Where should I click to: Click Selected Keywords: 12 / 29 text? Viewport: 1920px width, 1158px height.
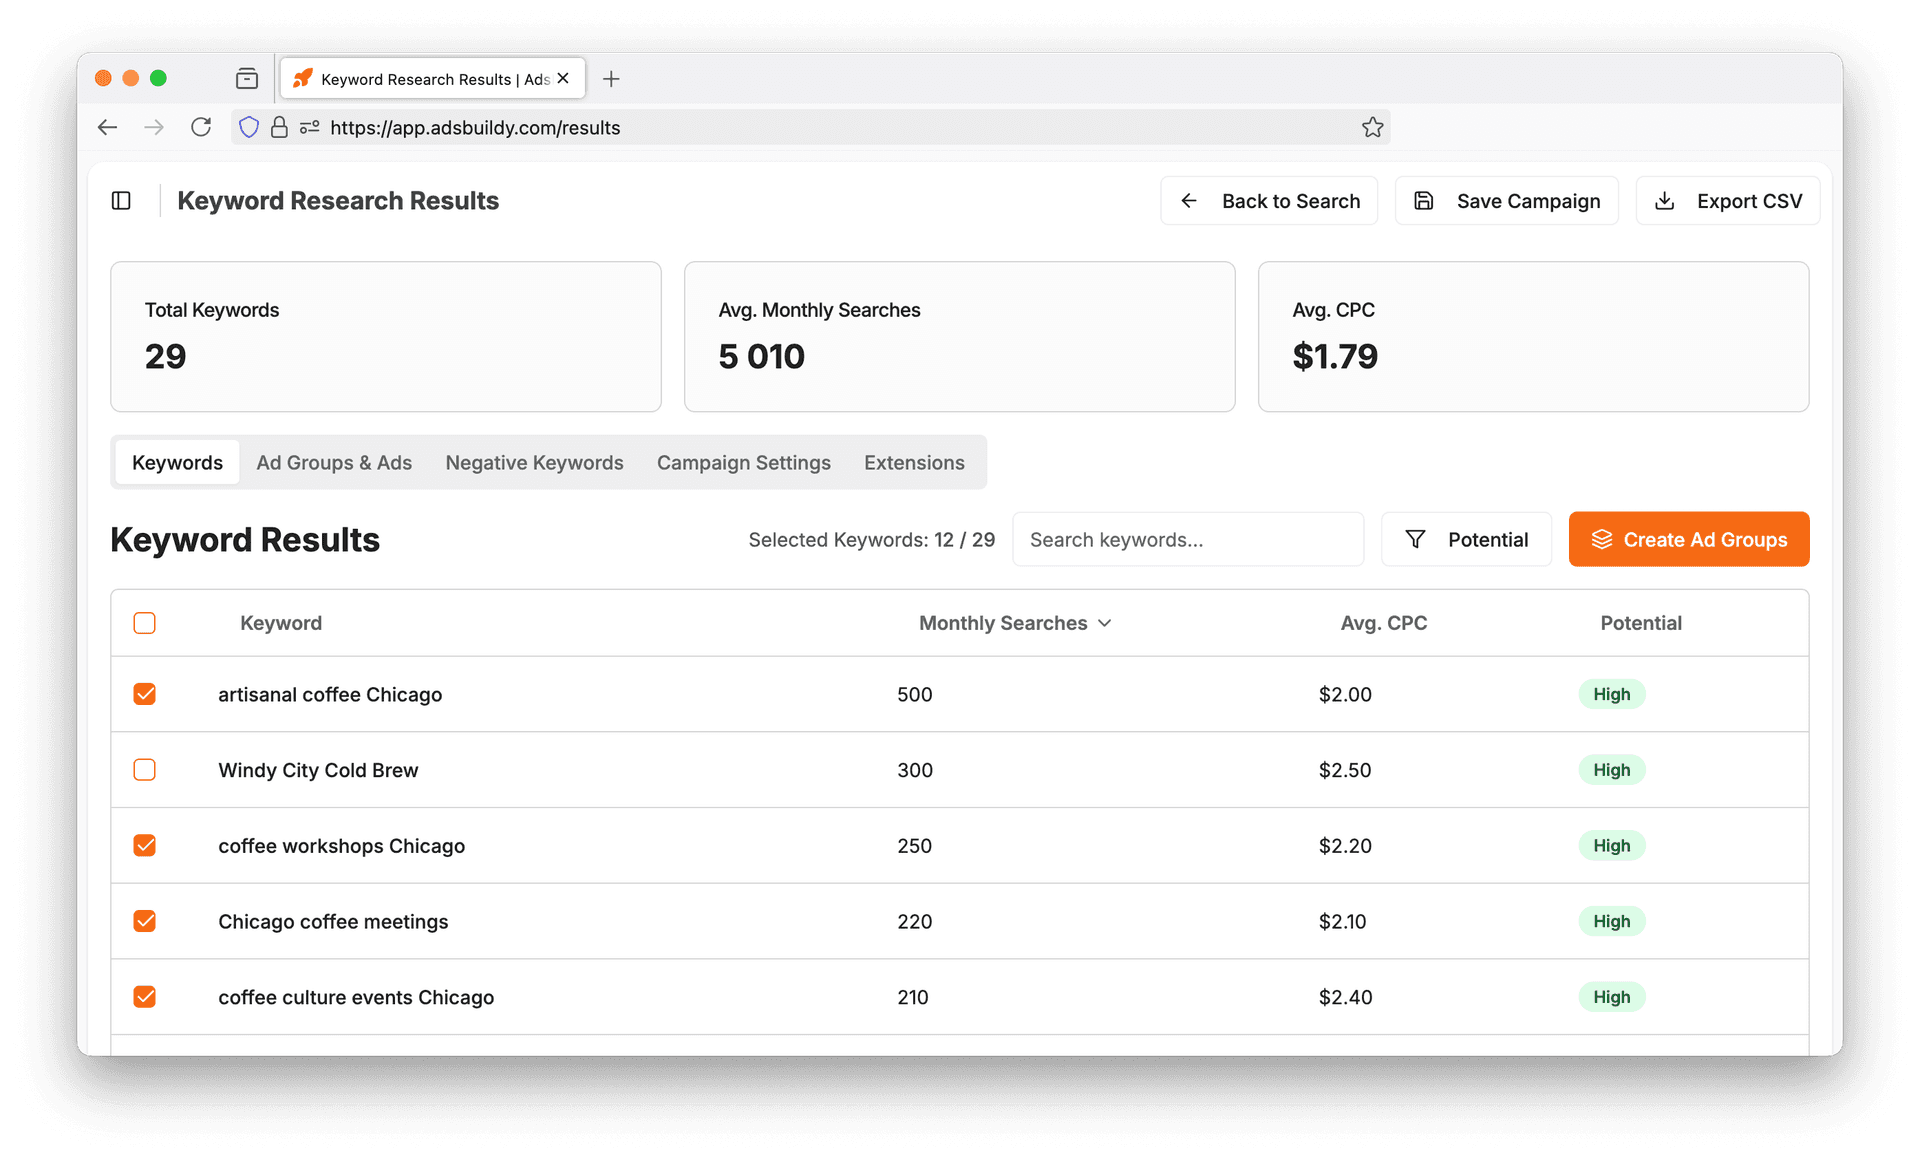click(871, 540)
